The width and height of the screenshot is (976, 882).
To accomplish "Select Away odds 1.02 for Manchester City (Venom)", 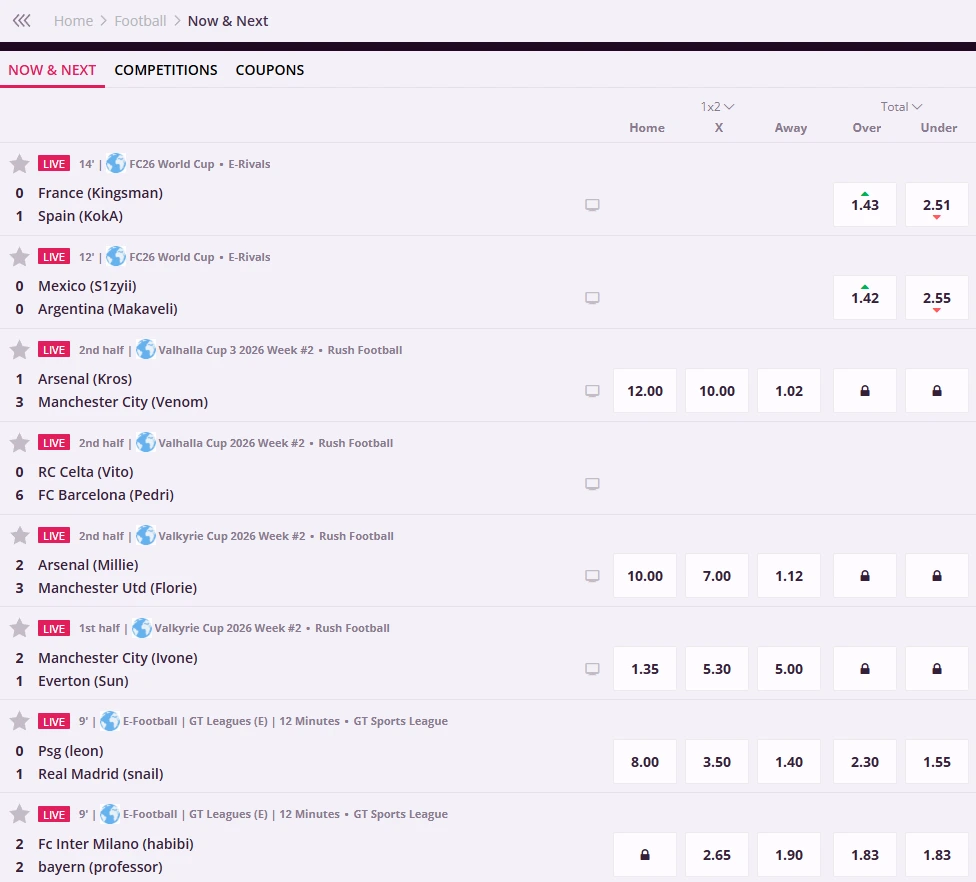I will [x=789, y=391].
